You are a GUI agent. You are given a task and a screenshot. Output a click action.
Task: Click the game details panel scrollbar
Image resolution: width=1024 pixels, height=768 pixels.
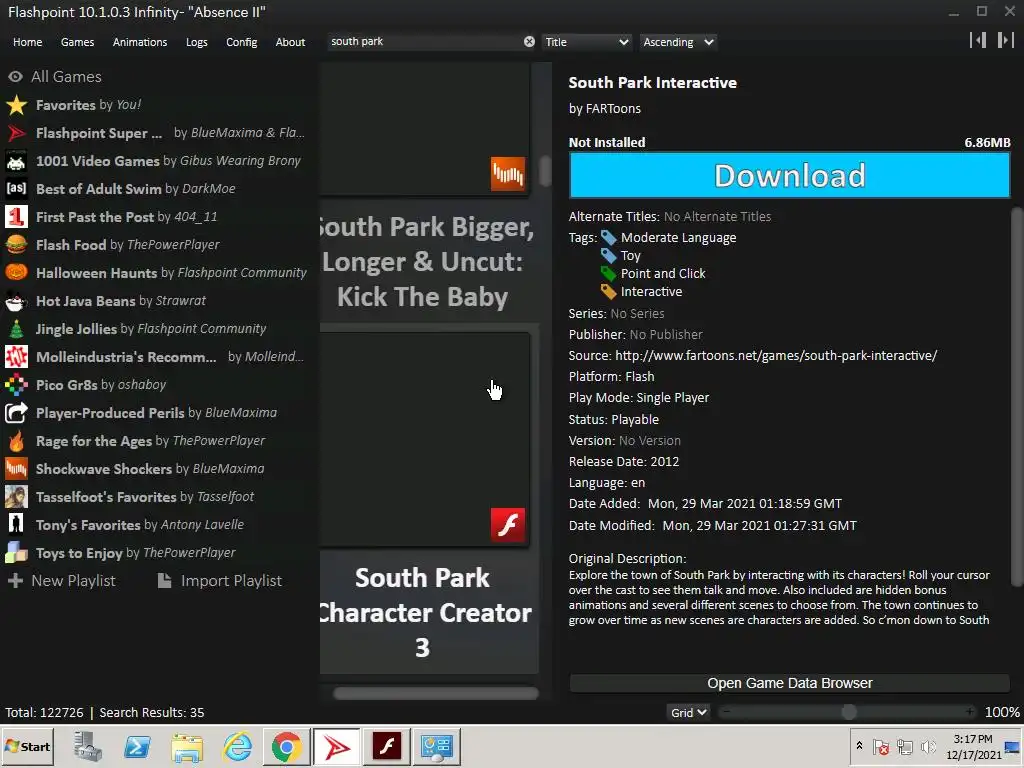[1017, 397]
